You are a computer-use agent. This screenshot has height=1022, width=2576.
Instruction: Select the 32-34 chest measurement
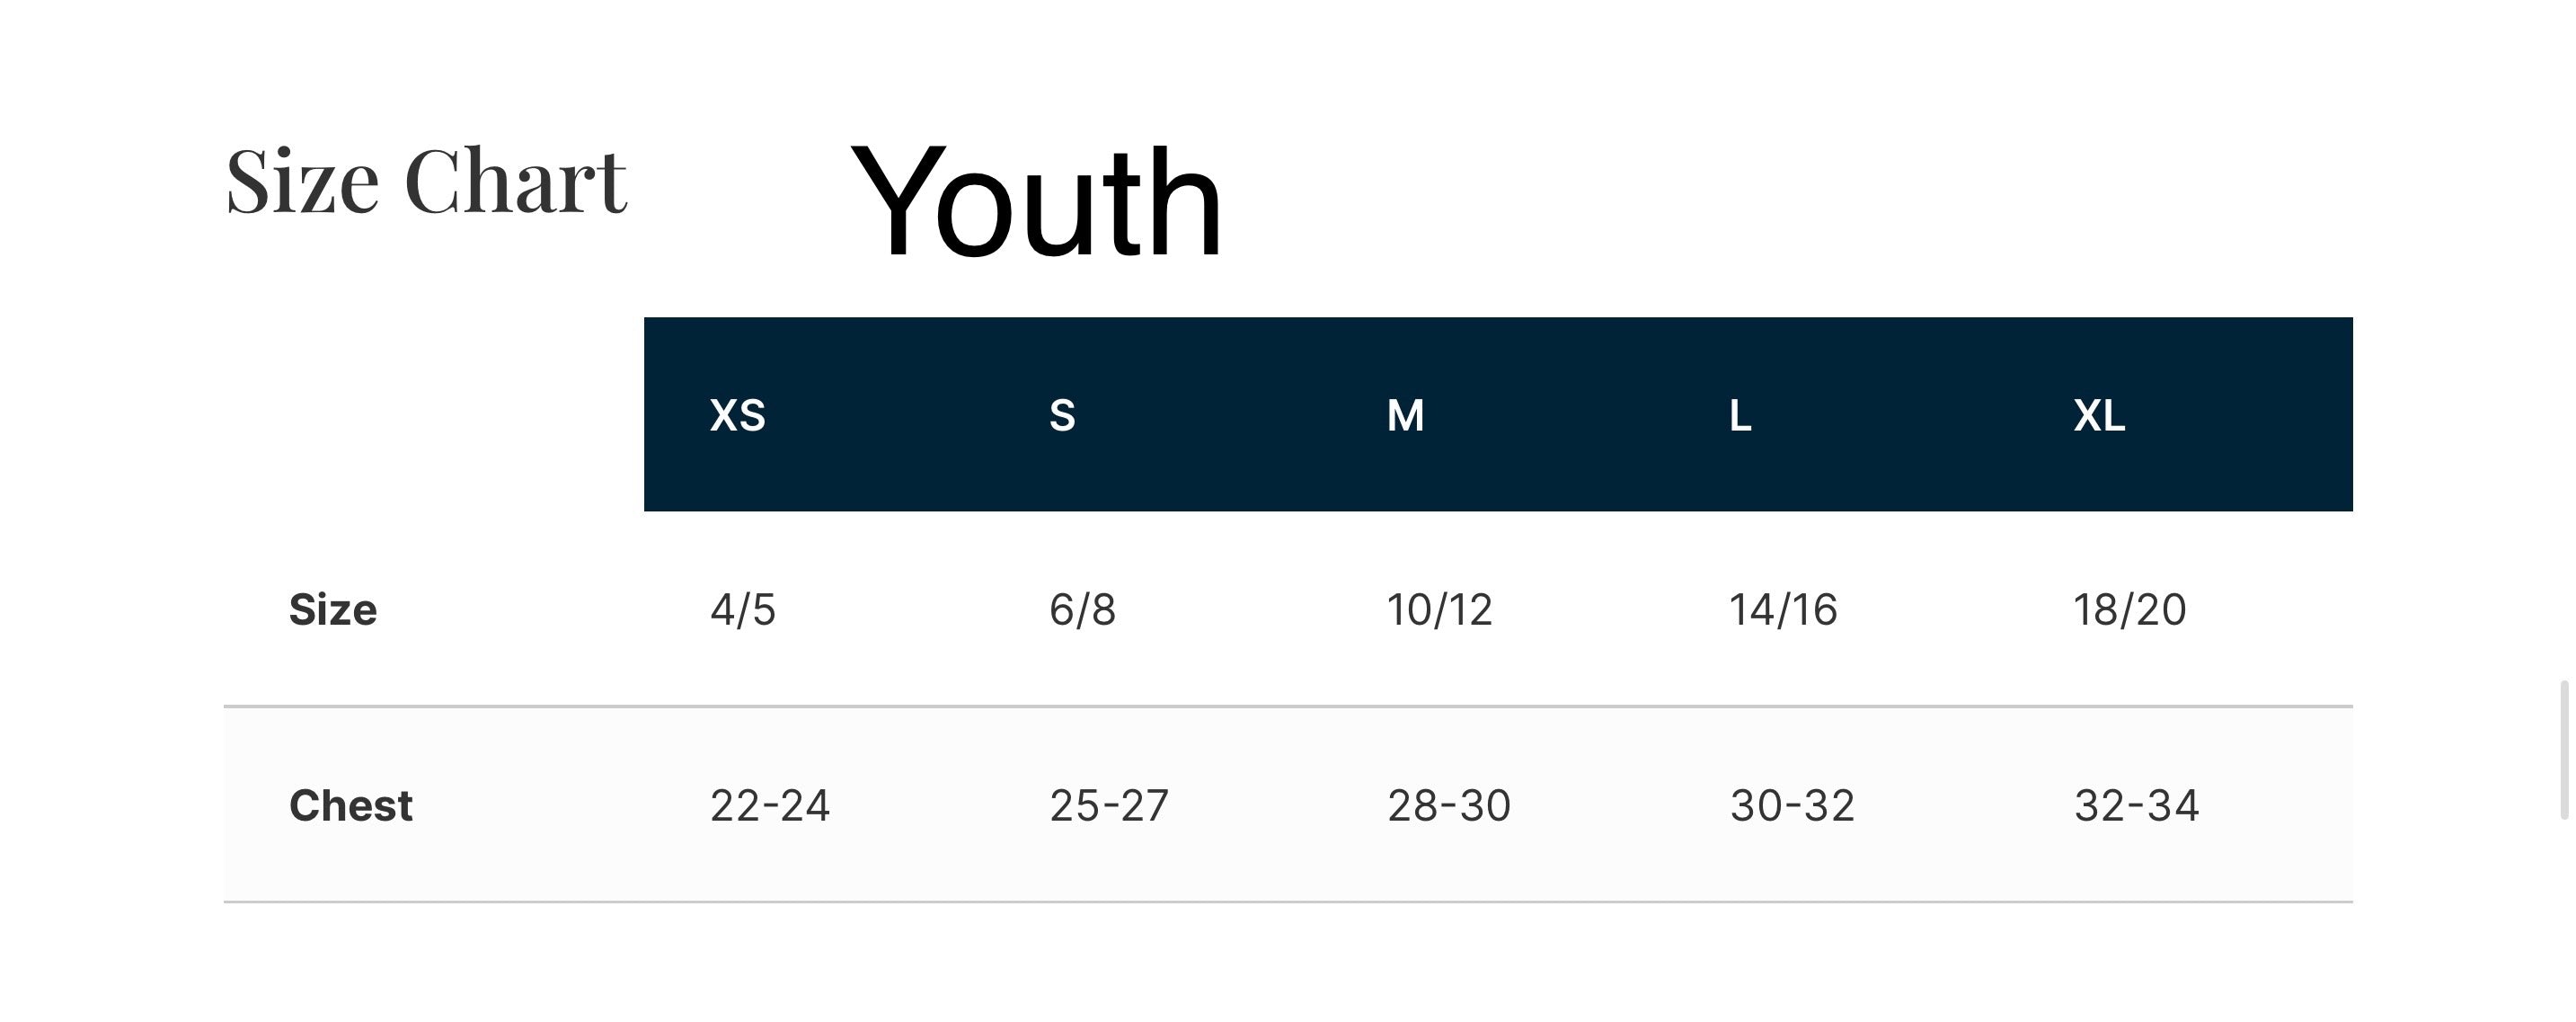(x=2136, y=806)
